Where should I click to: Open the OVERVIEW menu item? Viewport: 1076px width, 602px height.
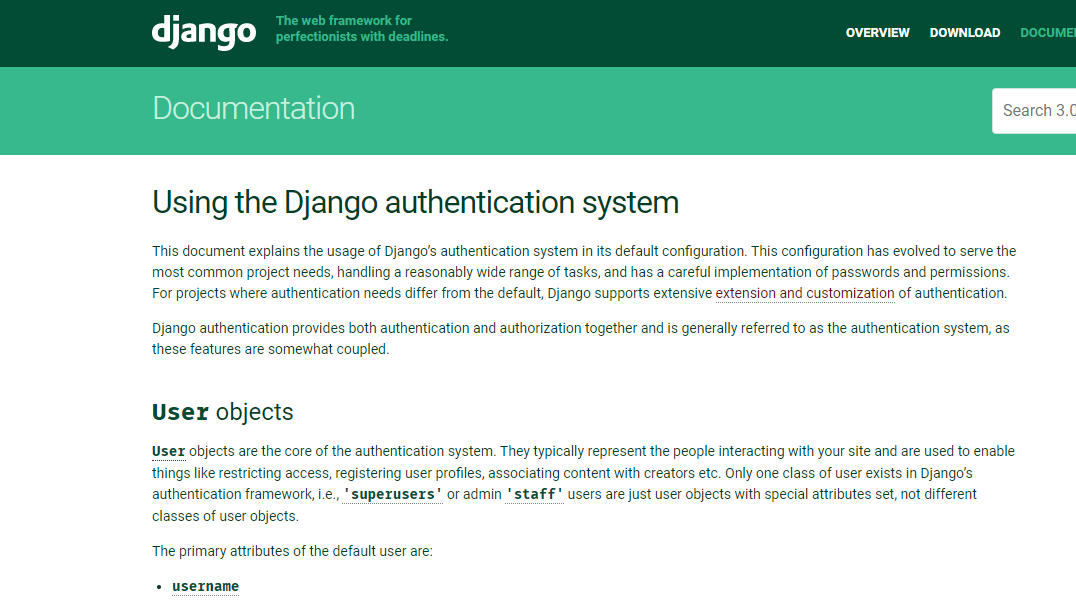[x=877, y=32]
